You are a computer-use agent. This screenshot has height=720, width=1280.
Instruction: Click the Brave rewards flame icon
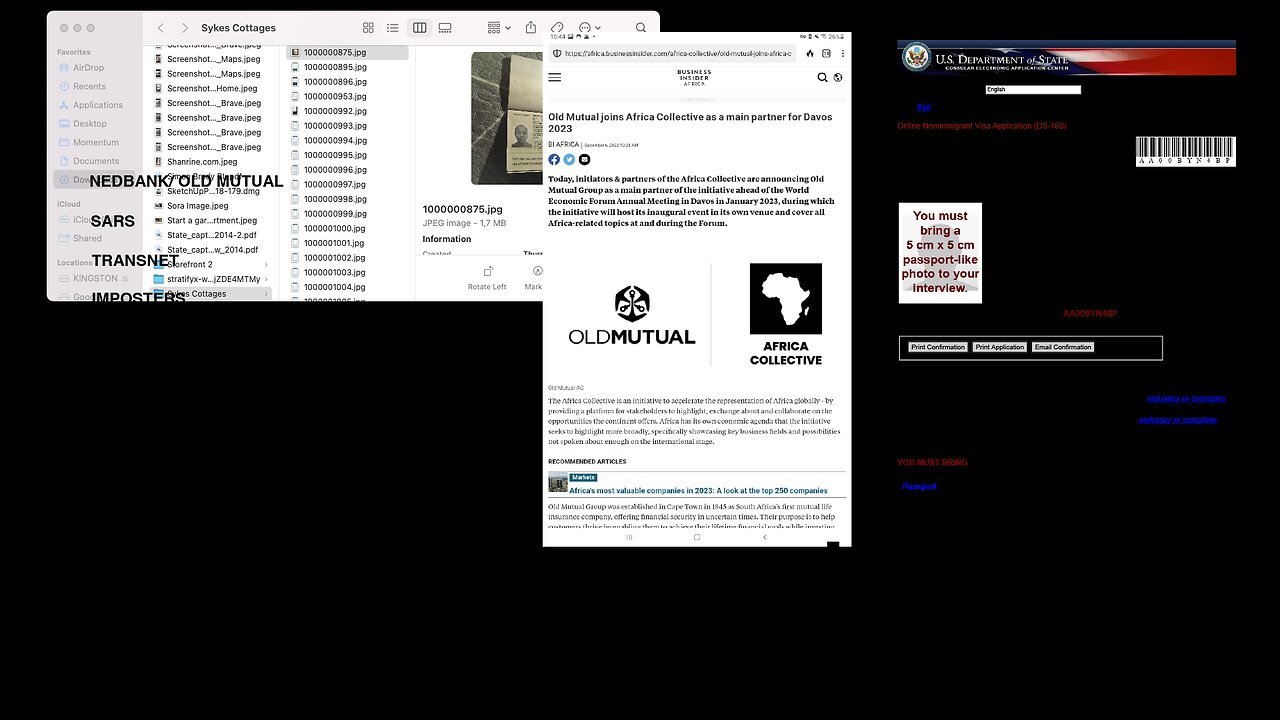coord(810,53)
